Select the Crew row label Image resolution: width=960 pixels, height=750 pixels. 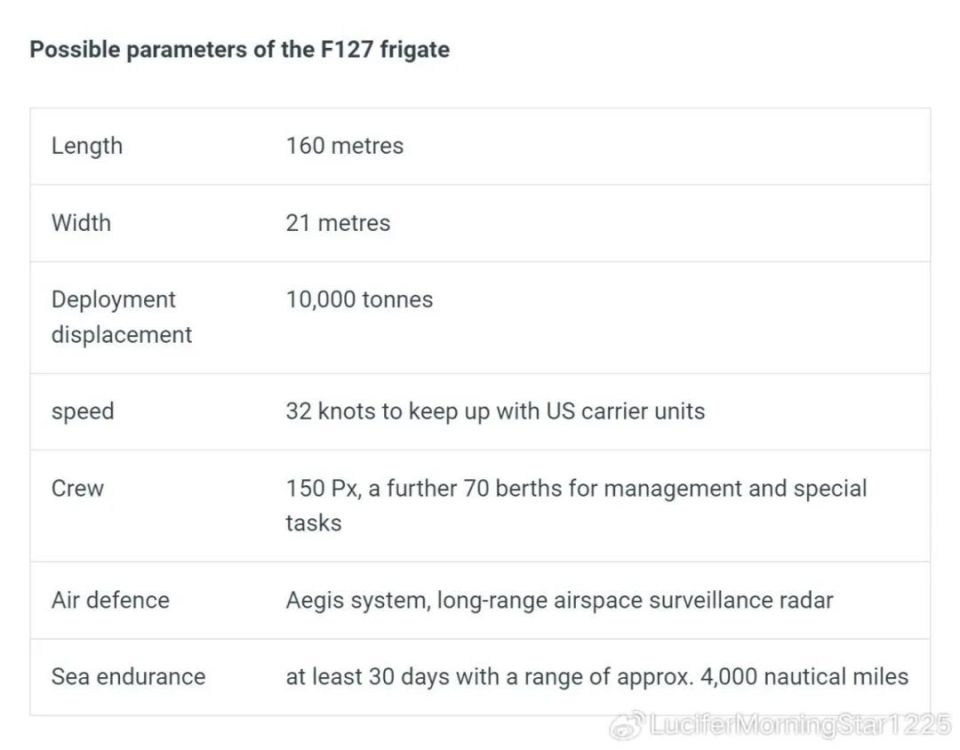78,489
